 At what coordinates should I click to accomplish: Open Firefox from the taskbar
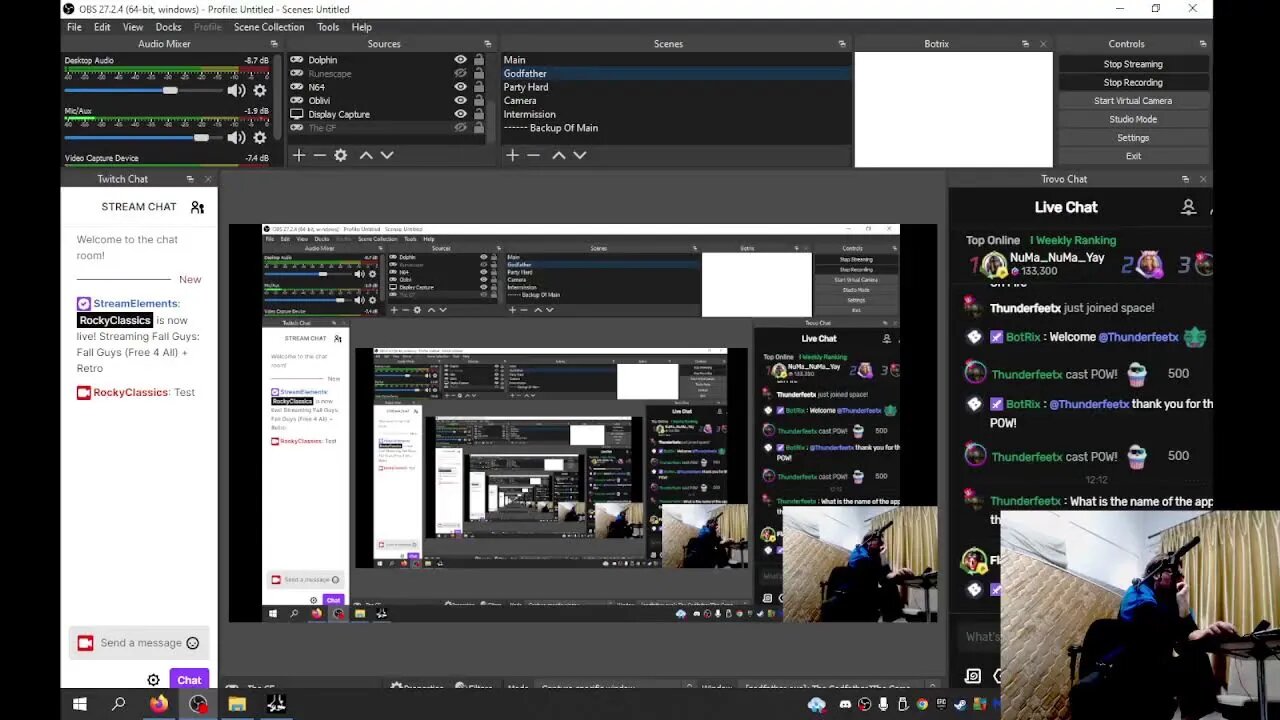158,704
